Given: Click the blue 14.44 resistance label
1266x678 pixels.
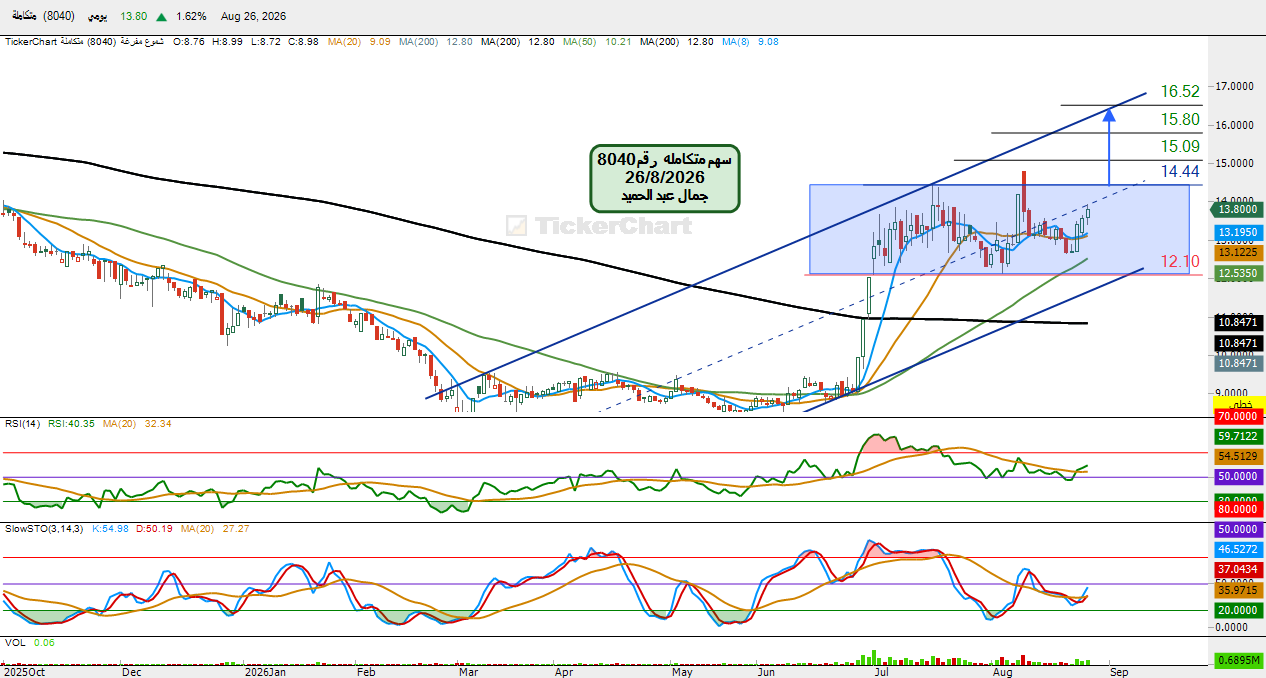Looking at the screenshot, I should [x=1180, y=172].
